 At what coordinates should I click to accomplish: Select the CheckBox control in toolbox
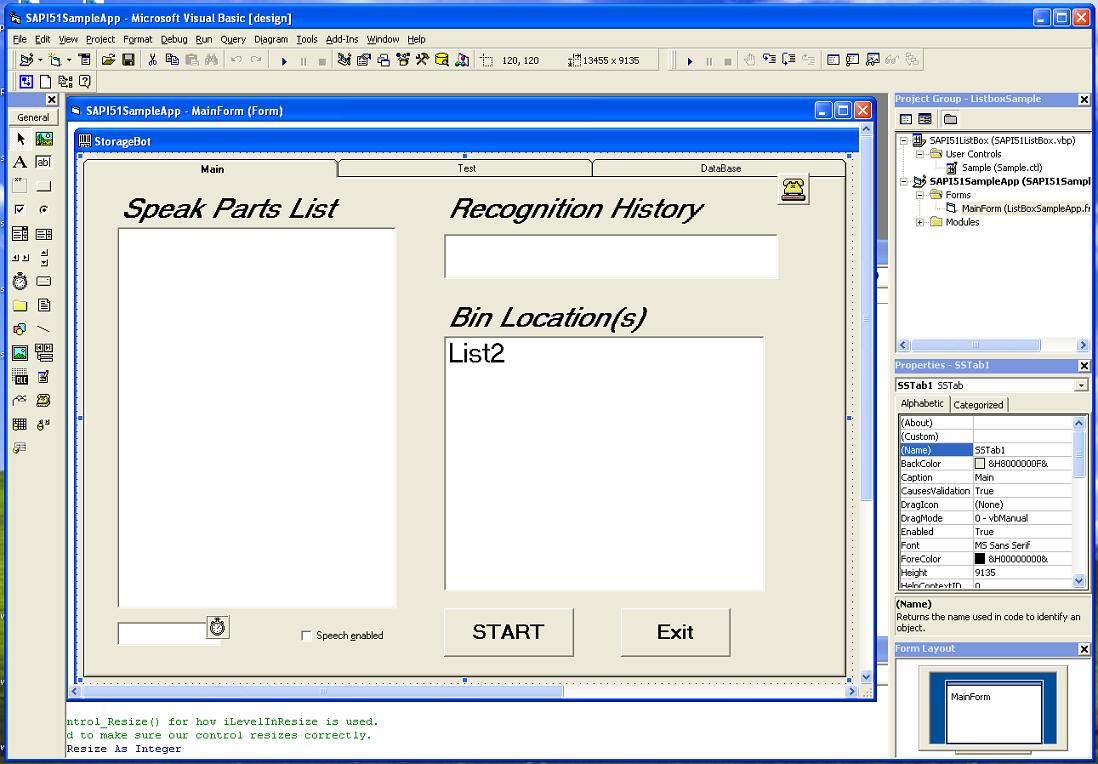pyautogui.click(x=20, y=209)
